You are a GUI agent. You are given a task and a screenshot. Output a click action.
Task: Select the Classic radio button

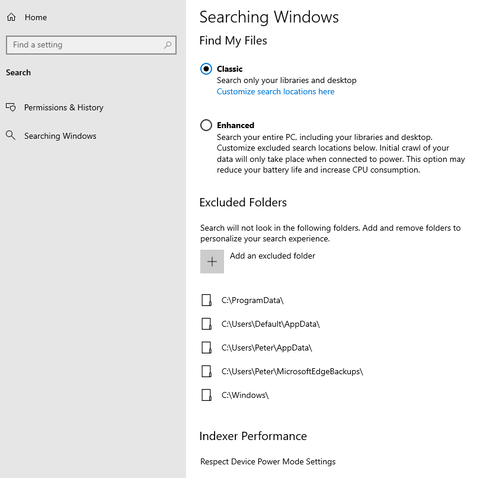coord(206,69)
